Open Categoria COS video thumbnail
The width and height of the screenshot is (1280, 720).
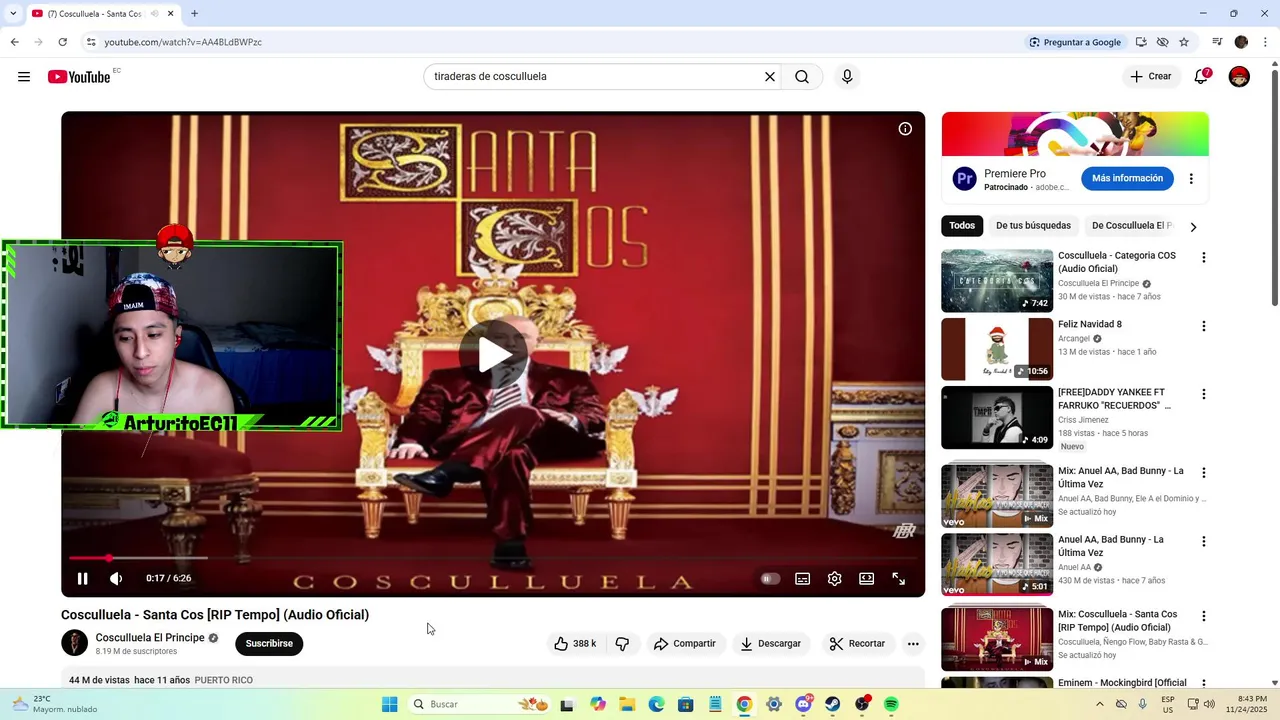pos(997,281)
